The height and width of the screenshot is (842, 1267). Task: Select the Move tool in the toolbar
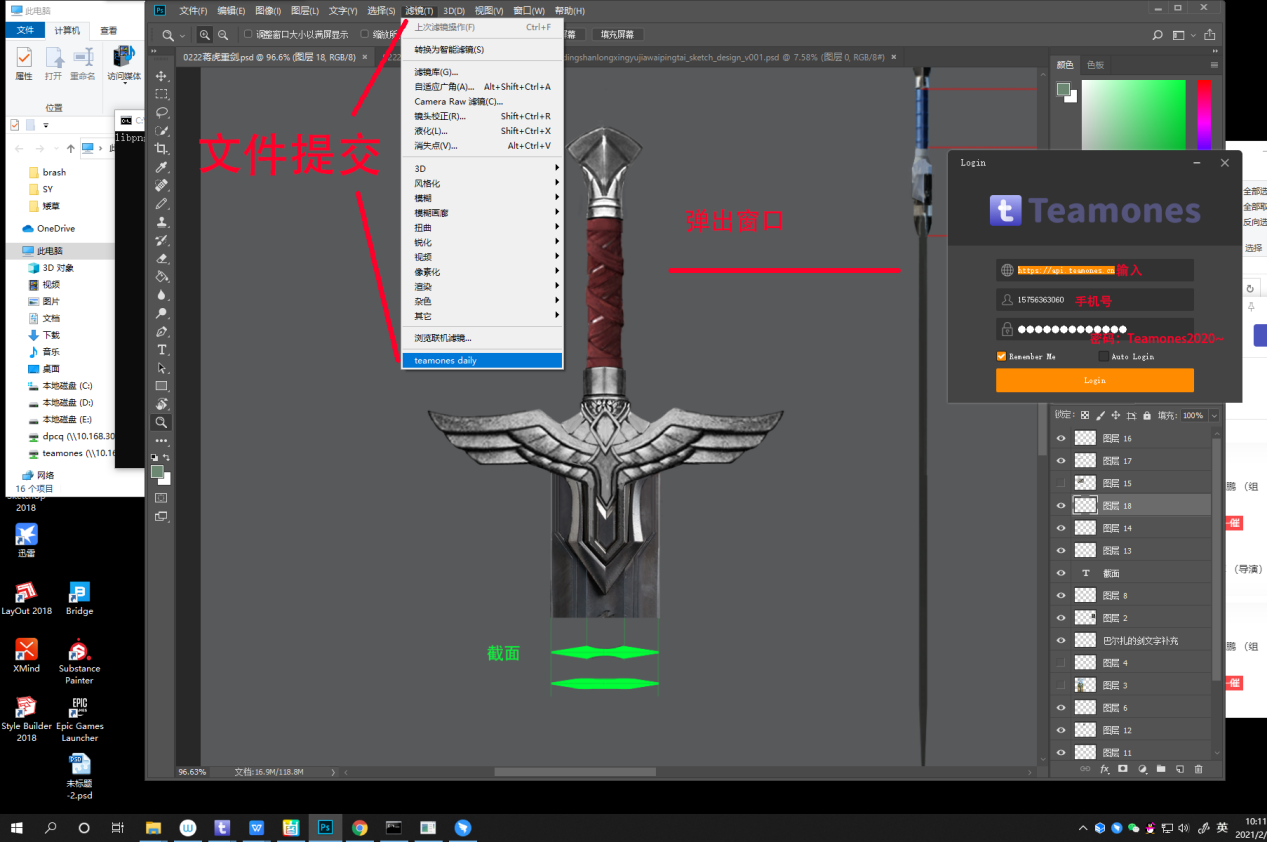(161, 76)
